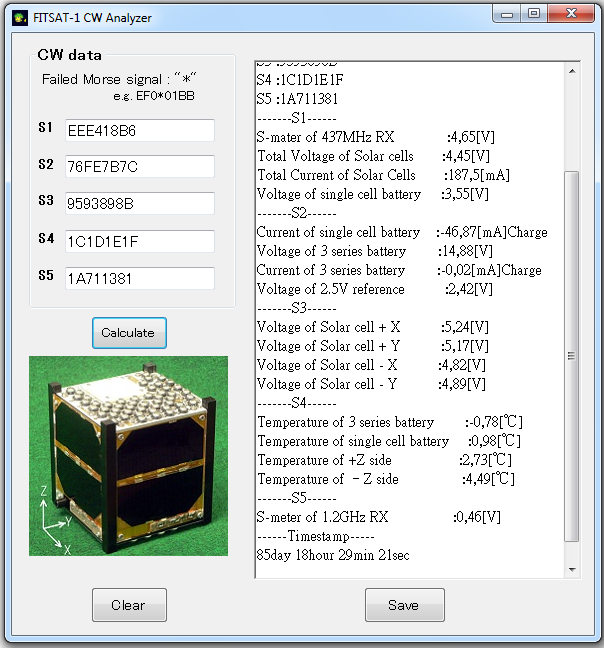Clear all CW data with Clear button
Viewport: 604px width, 648px height.
[x=129, y=605]
